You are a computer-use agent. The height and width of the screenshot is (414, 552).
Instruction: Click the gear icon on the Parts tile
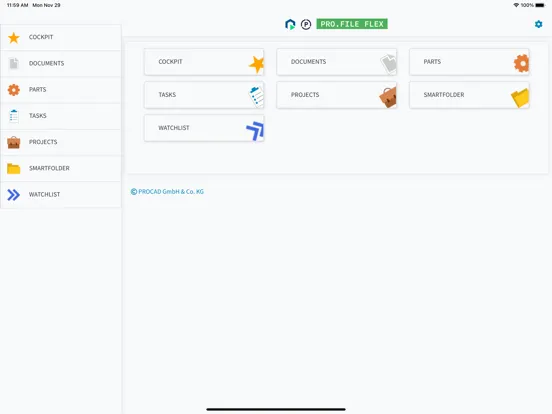click(x=521, y=63)
